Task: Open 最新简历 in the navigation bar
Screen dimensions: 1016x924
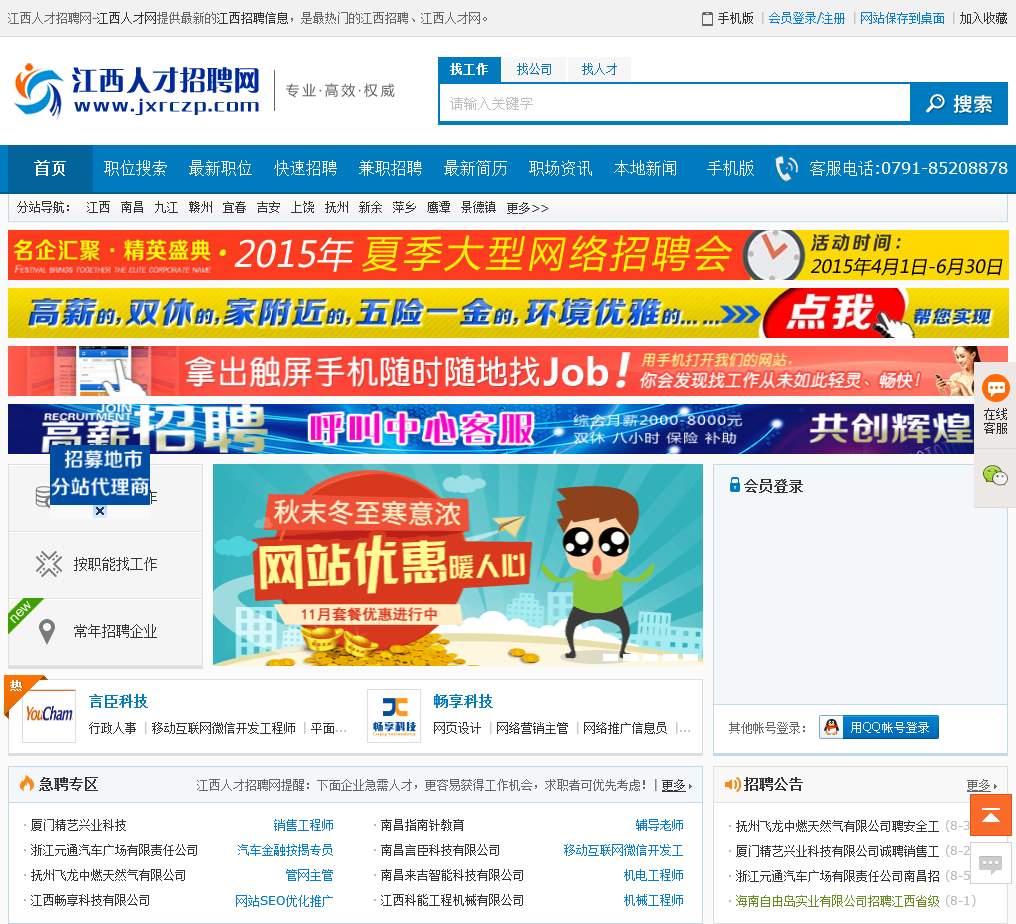Action: (476, 168)
